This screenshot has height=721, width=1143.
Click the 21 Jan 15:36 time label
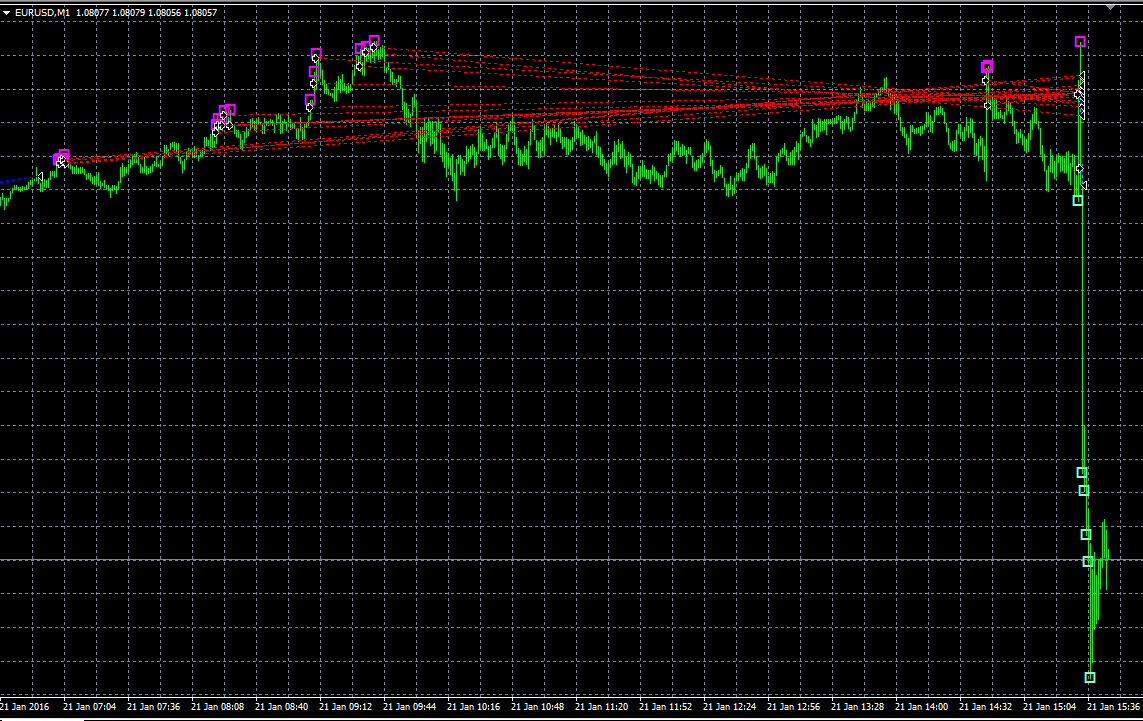[x=1114, y=706]
